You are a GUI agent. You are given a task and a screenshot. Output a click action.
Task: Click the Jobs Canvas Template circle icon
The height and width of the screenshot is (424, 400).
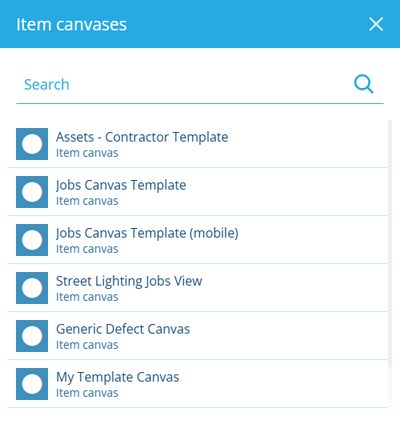pos(32,192)
